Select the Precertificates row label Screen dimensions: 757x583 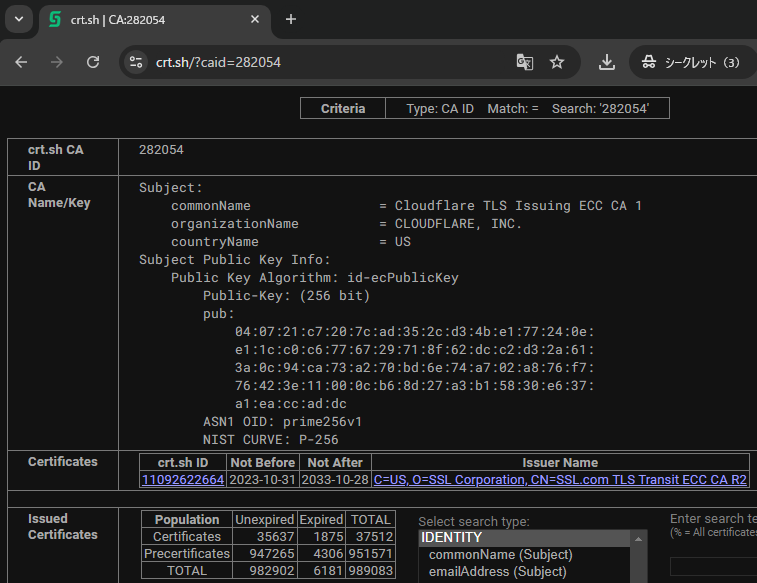(187, 554)
